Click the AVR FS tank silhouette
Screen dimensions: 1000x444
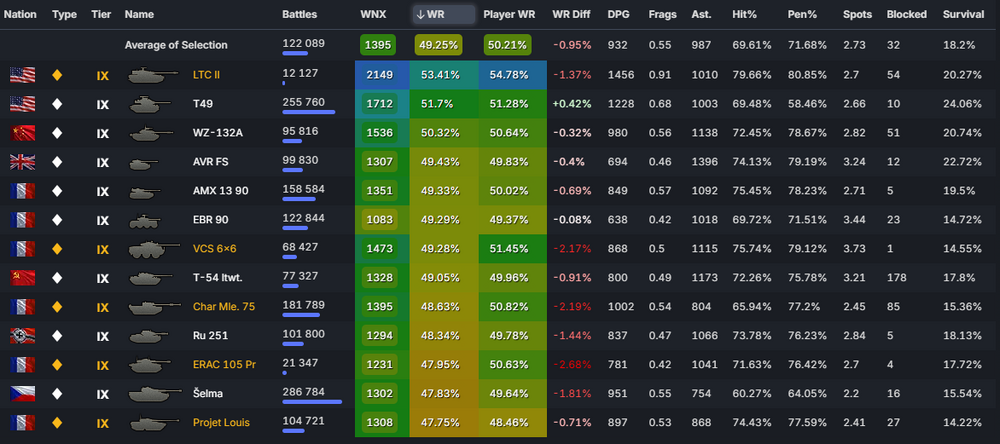(x=144, y=163)
